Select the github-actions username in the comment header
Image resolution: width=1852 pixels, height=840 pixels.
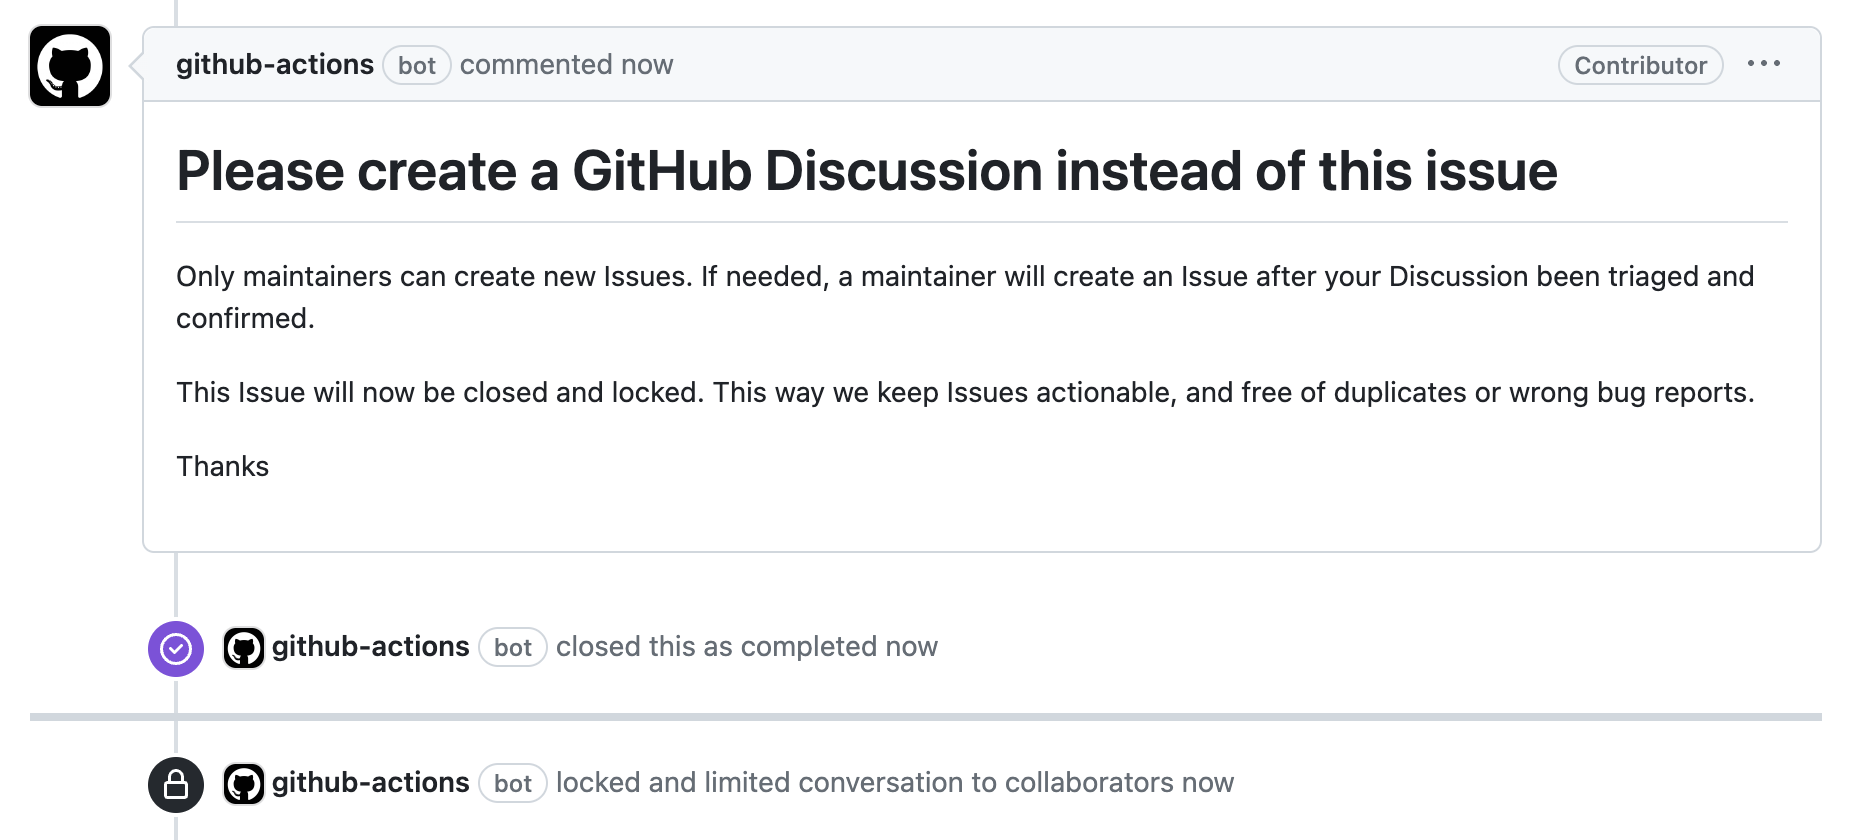coord(275,63)
